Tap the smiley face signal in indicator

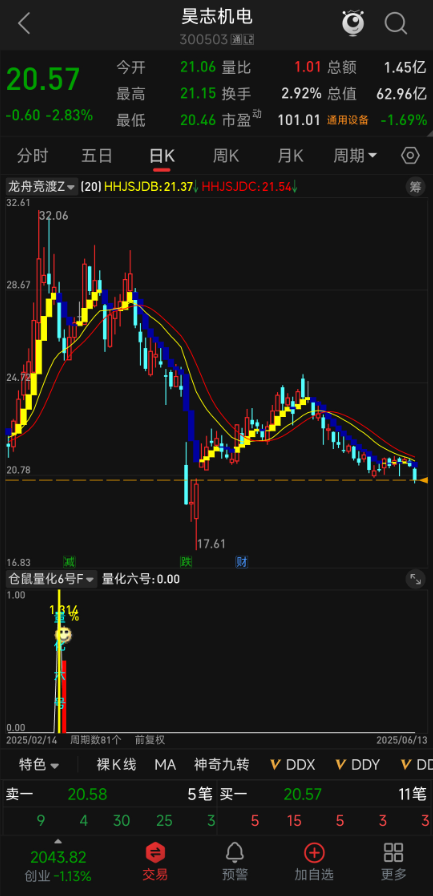coord(63,634)
